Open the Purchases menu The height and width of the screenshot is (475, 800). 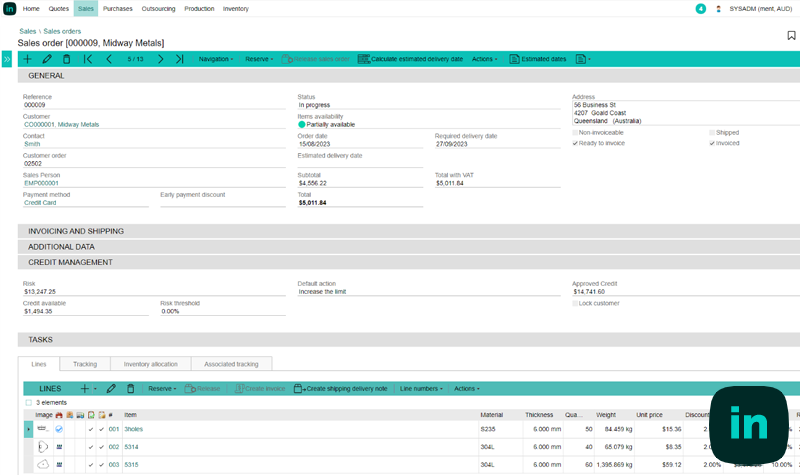click(x=117, y=9)
